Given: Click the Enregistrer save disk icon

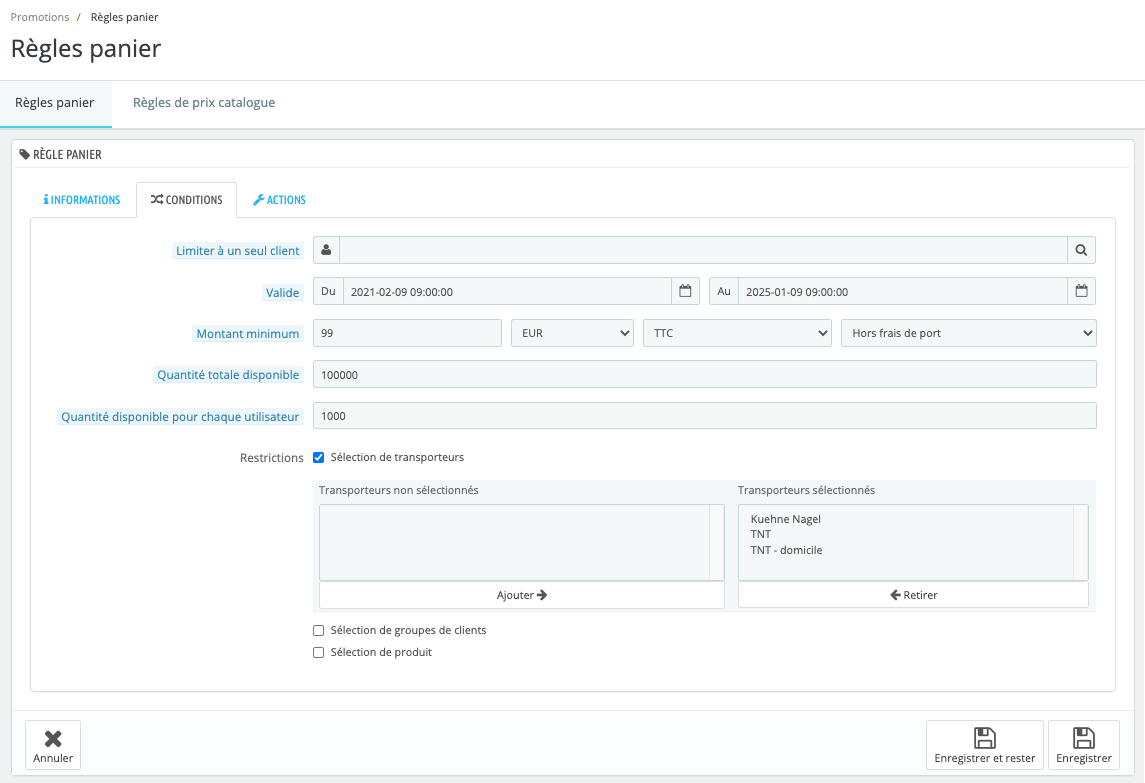Looking at the screenshot, I should pos(1084,738).
